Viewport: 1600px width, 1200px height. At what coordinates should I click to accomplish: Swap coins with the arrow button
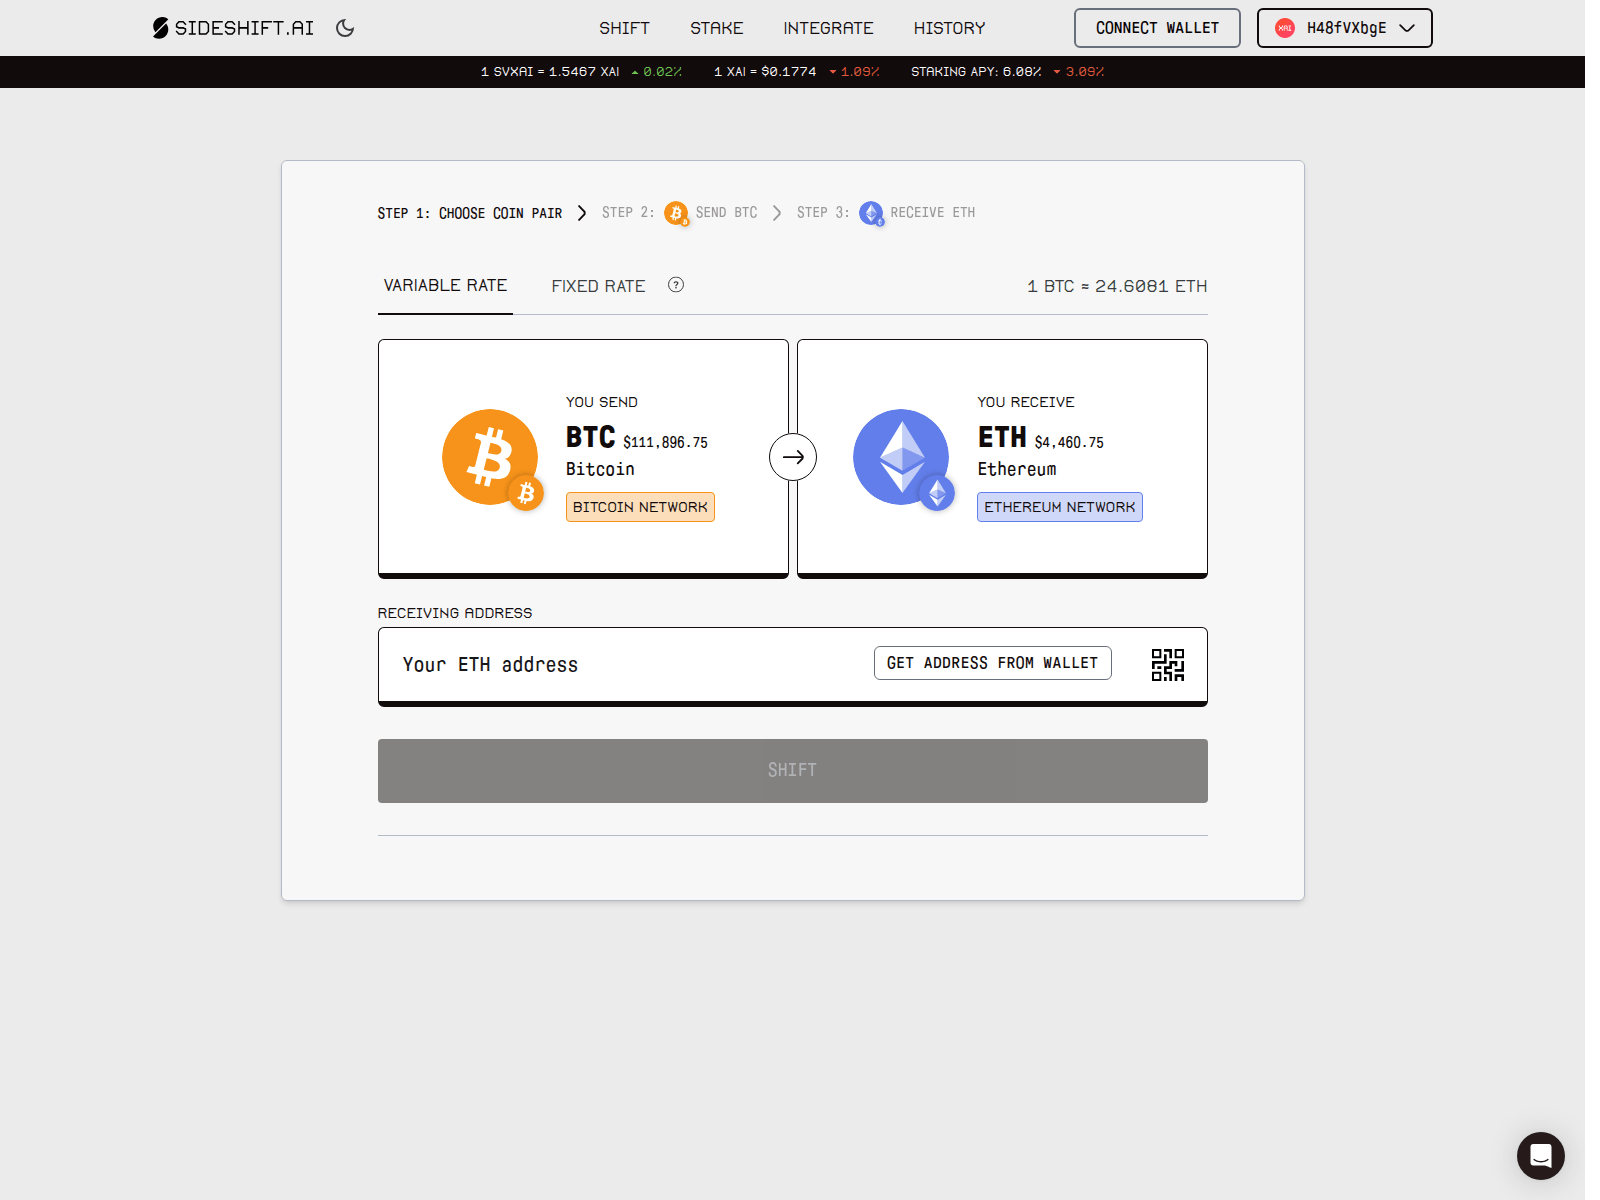[793, 457]
